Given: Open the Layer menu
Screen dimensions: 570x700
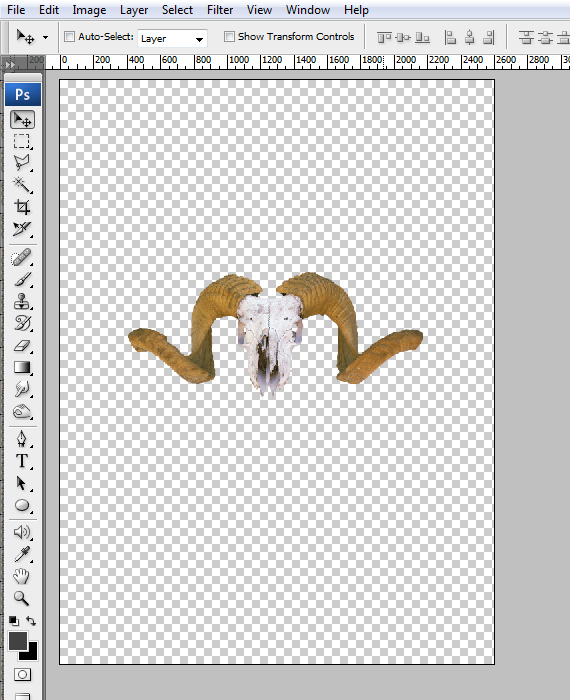Looking at the screenshot, I should click(x=134, y=10).
